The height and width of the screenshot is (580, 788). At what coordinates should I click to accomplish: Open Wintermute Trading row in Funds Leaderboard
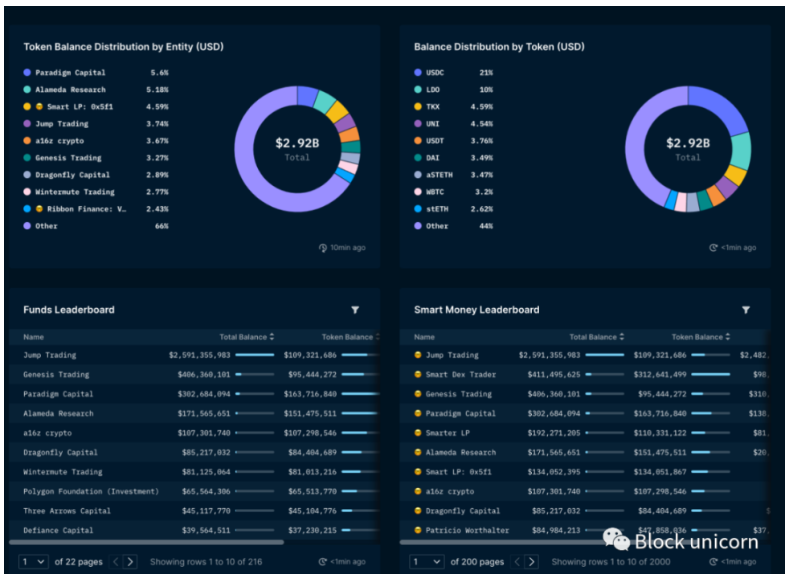[194, 472]
